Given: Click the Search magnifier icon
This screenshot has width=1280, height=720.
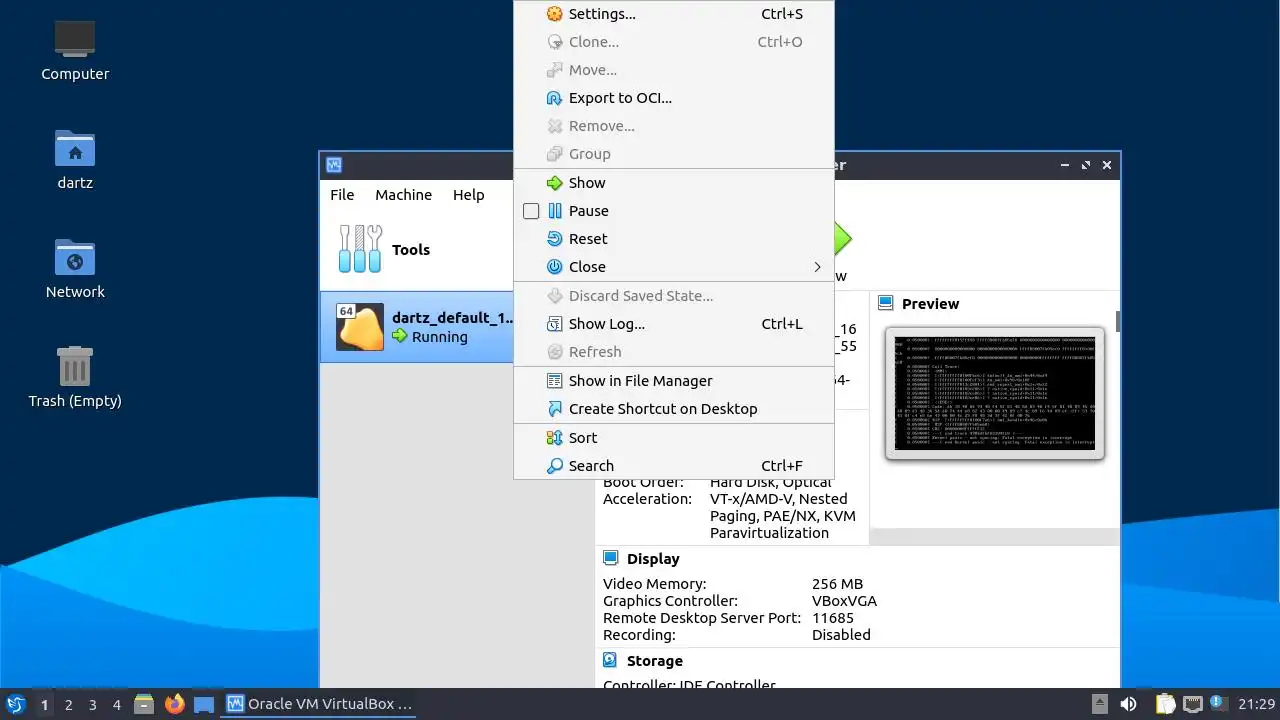Looking at the screenshot, I should [554, 466].
